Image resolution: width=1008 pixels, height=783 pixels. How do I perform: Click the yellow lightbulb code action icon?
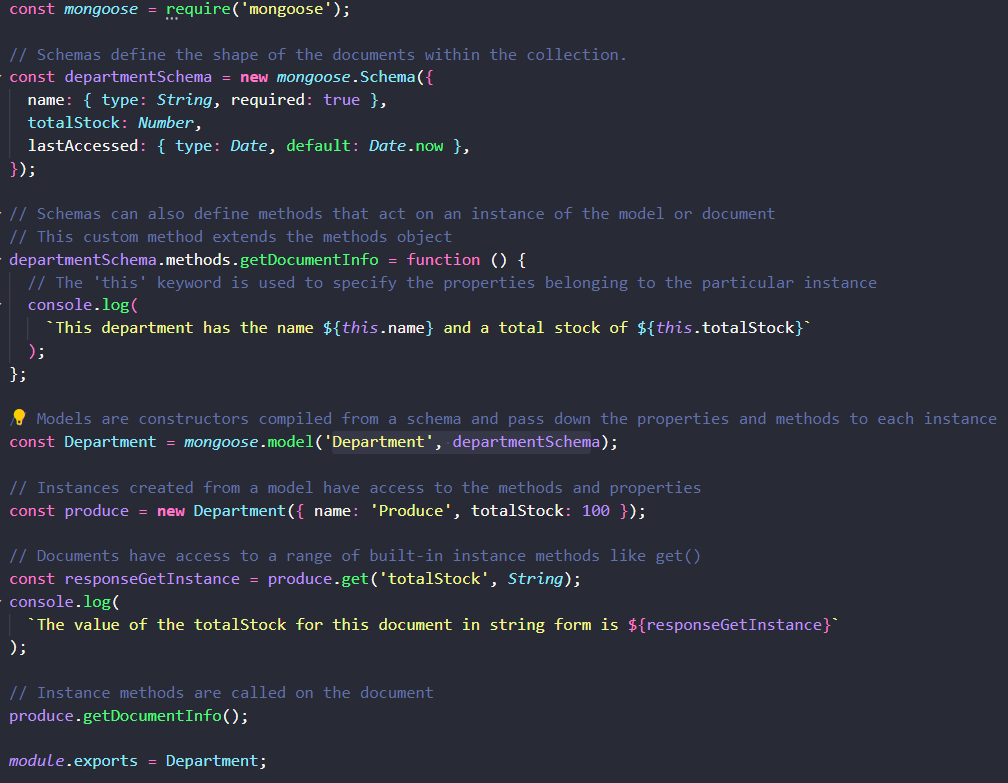point(19,417)
